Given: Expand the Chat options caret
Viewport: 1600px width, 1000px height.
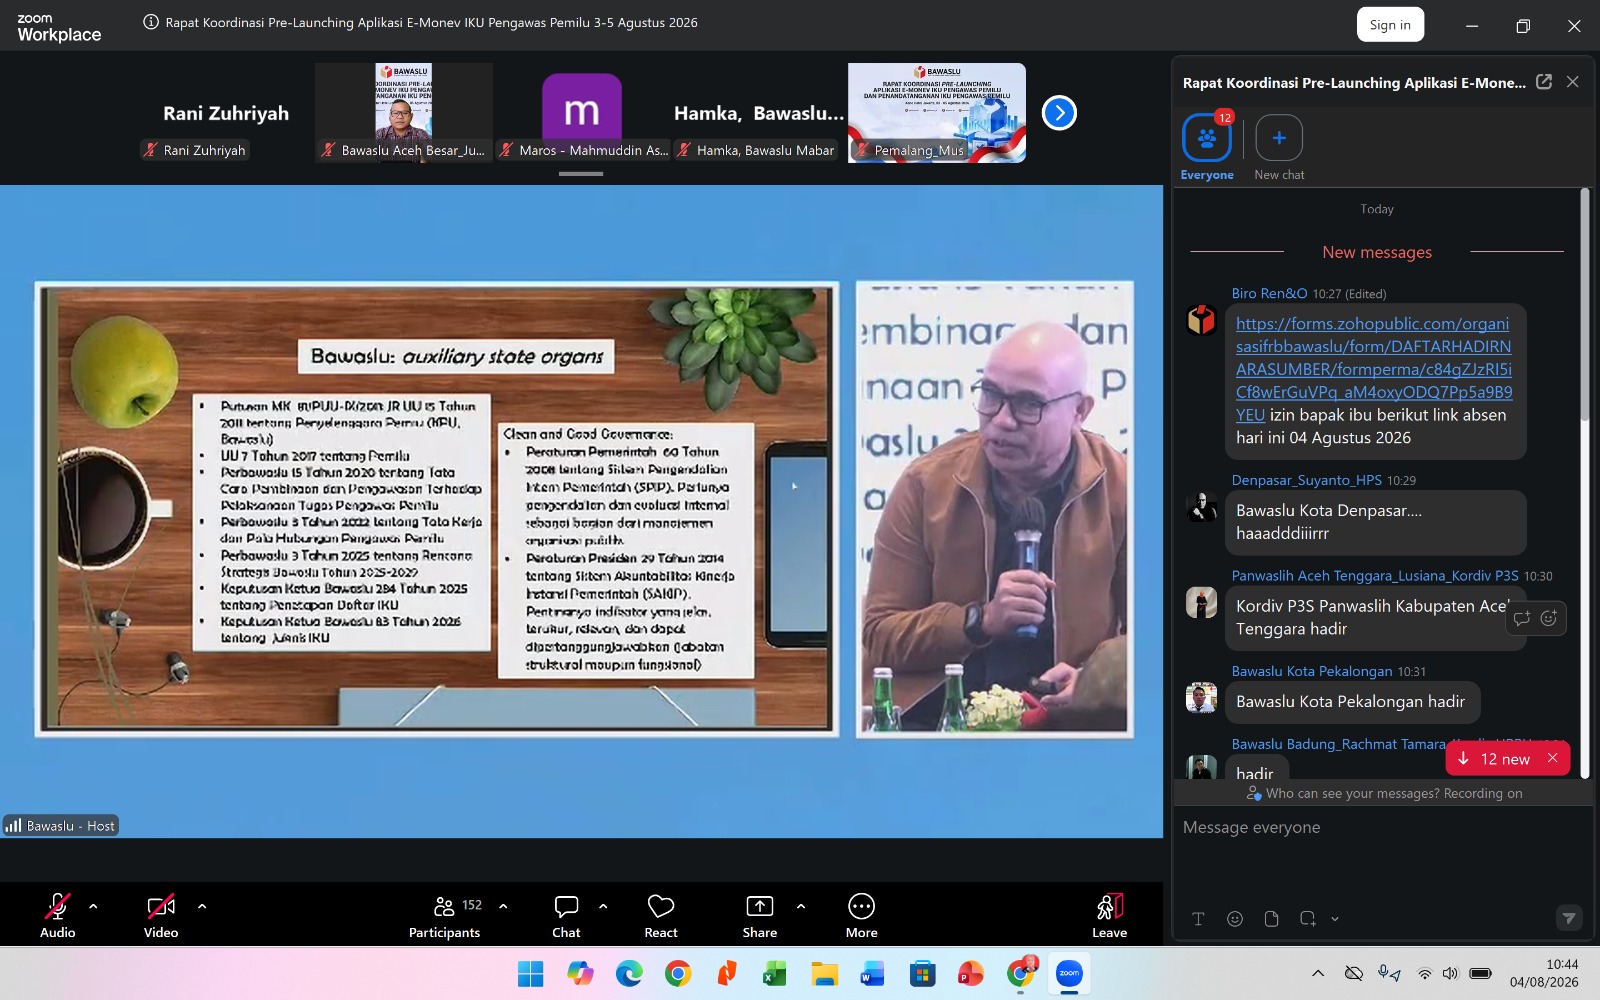Looking at the screenshot, I should coord(603,906).
